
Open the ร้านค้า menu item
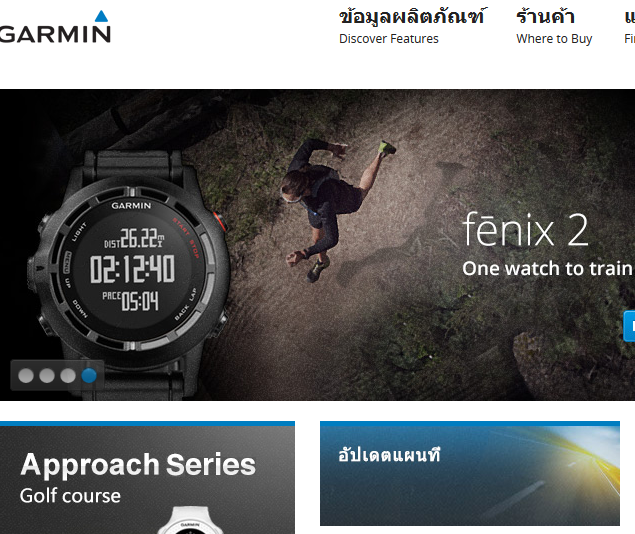point(545,17)
